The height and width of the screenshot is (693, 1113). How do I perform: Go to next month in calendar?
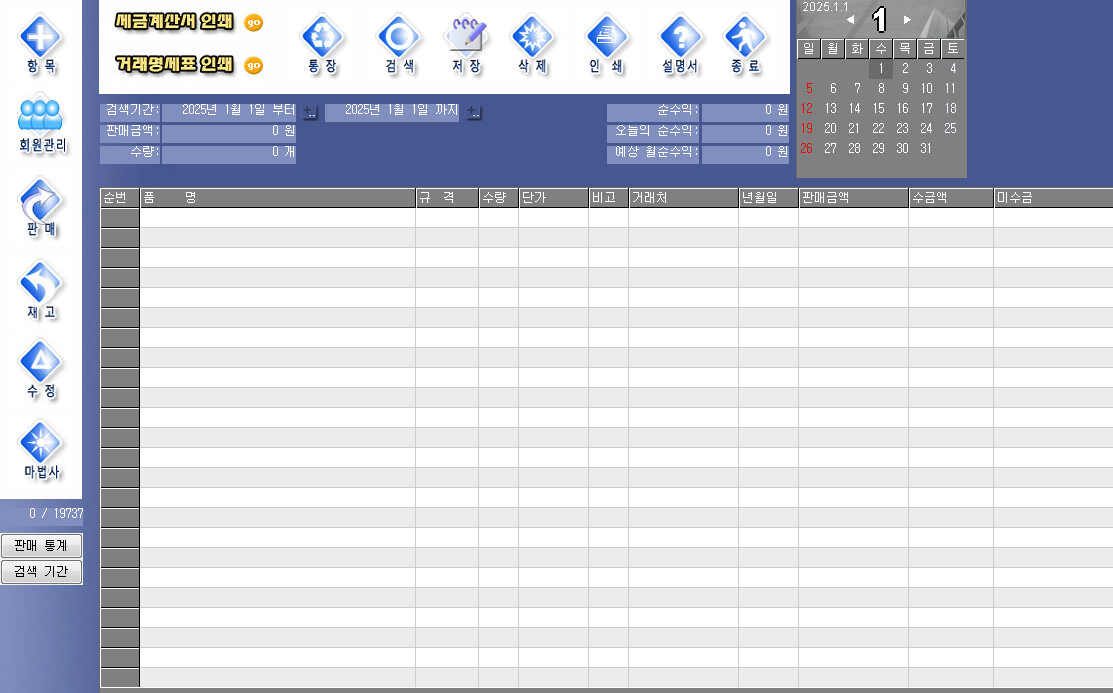[906, 20]
